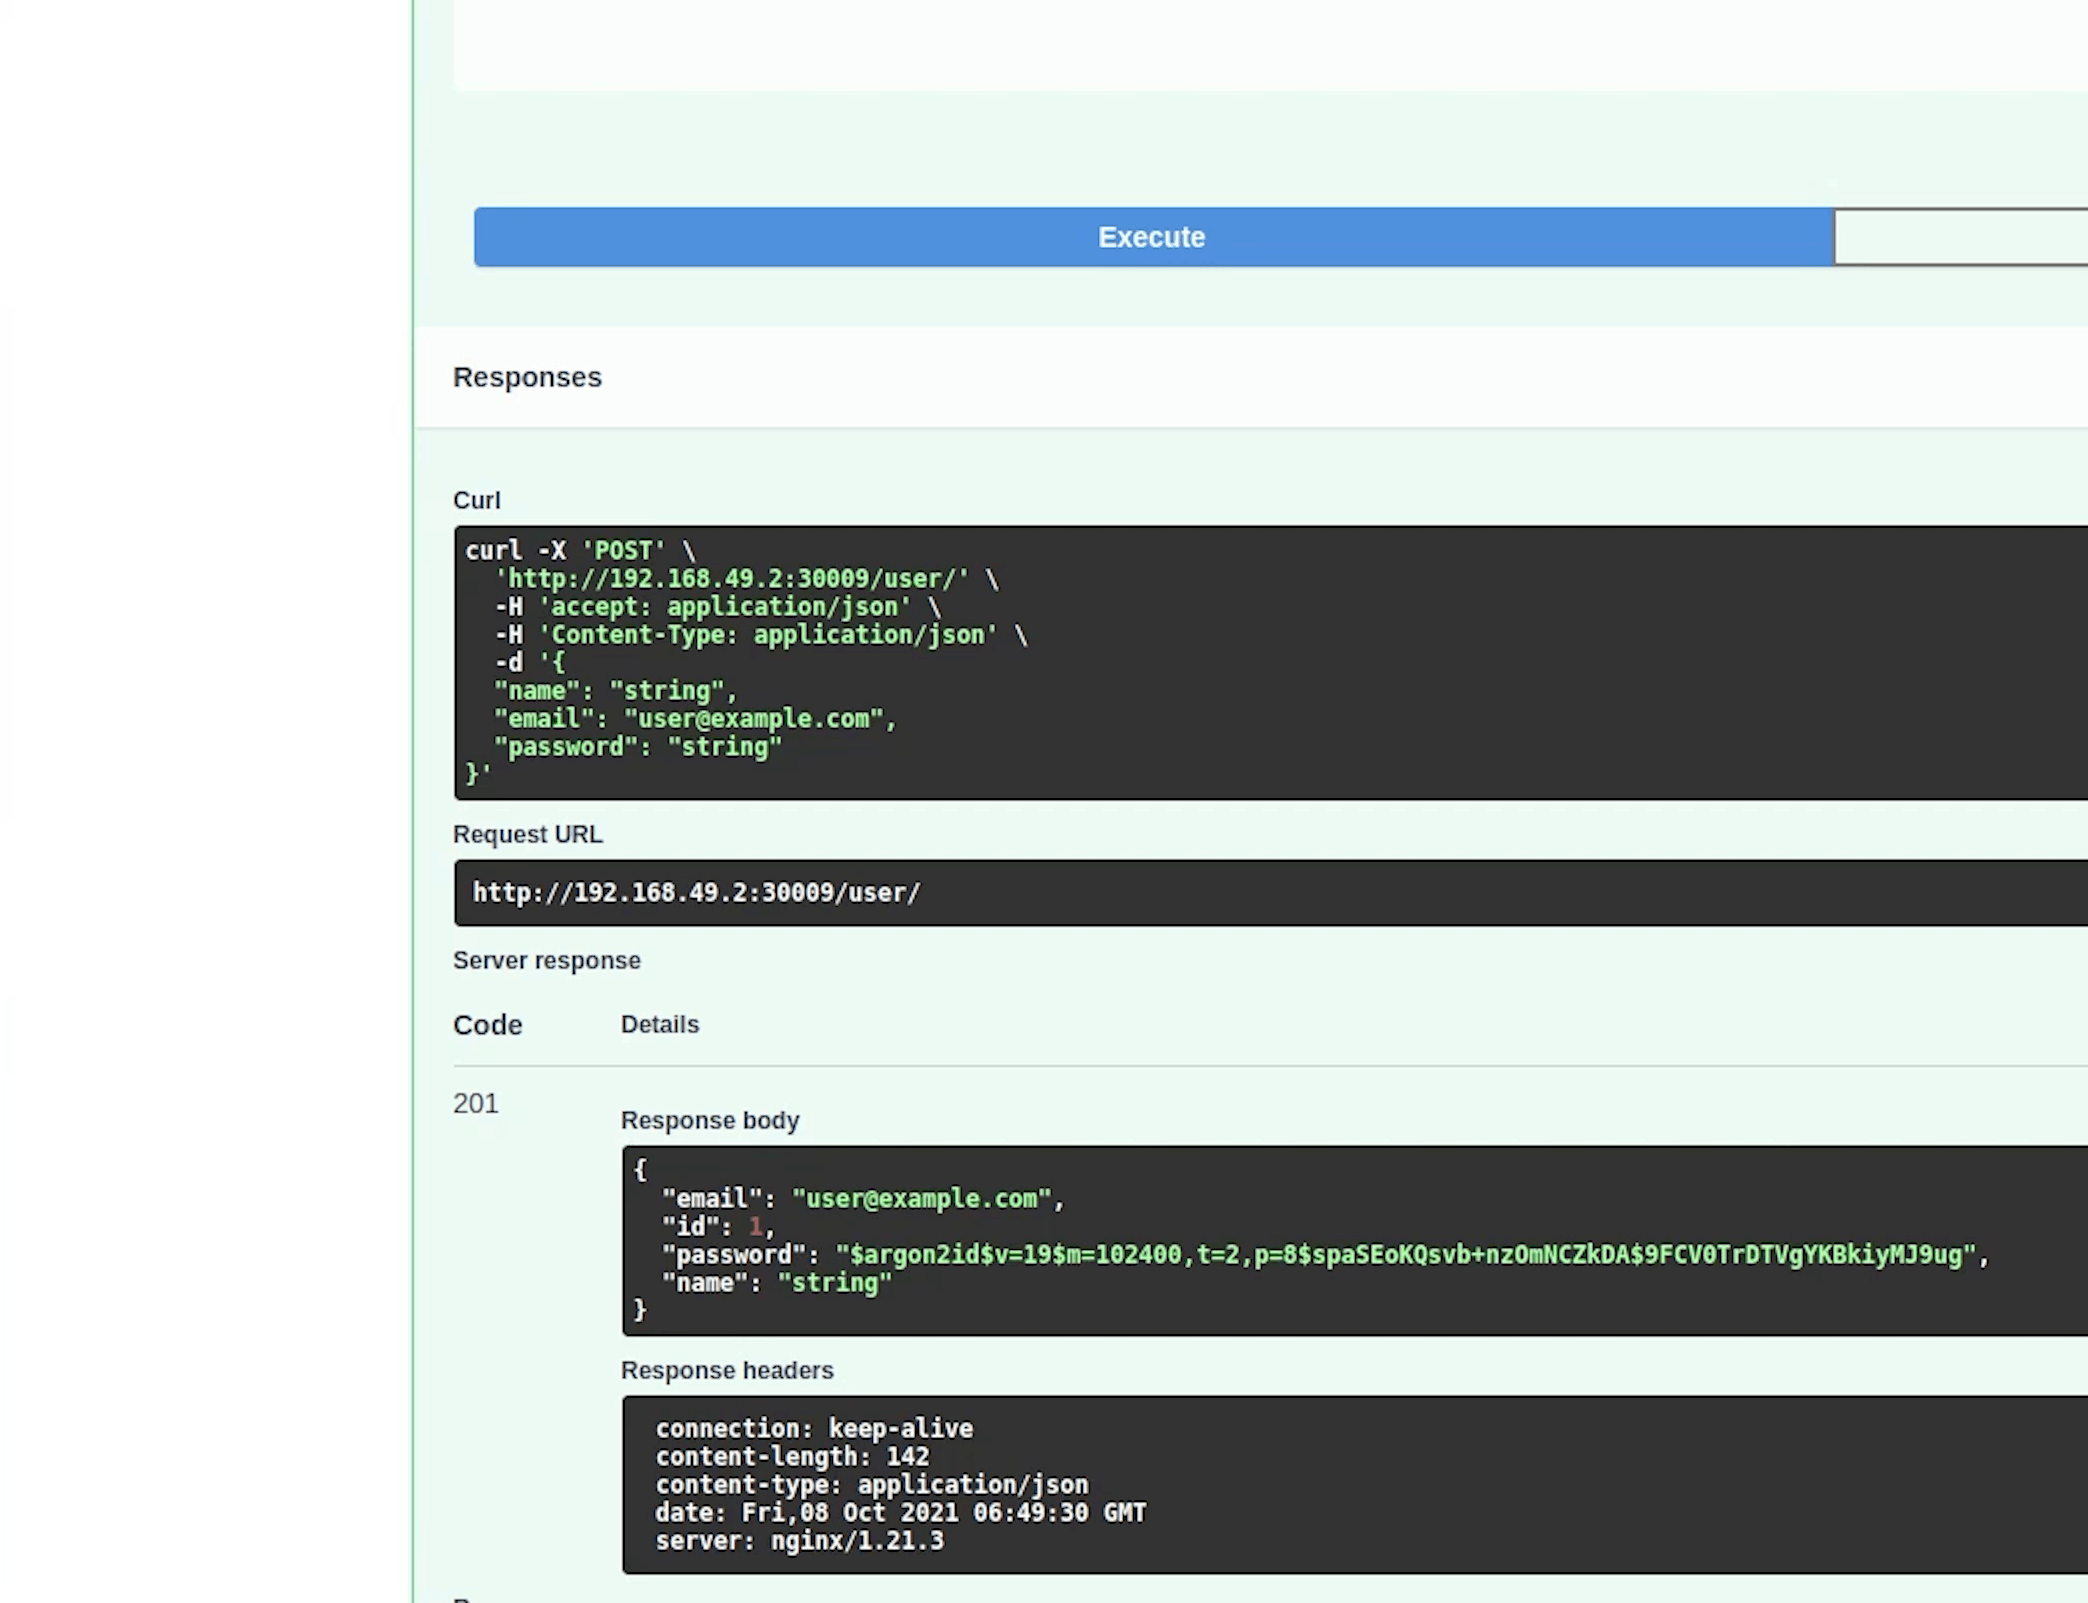
Task: Click the blue Execute button
Action: pos(1152,237)
